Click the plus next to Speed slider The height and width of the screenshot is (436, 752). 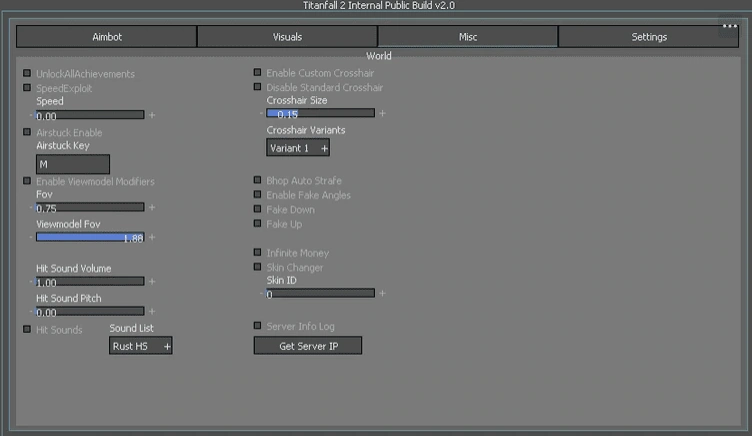point(152,115)
